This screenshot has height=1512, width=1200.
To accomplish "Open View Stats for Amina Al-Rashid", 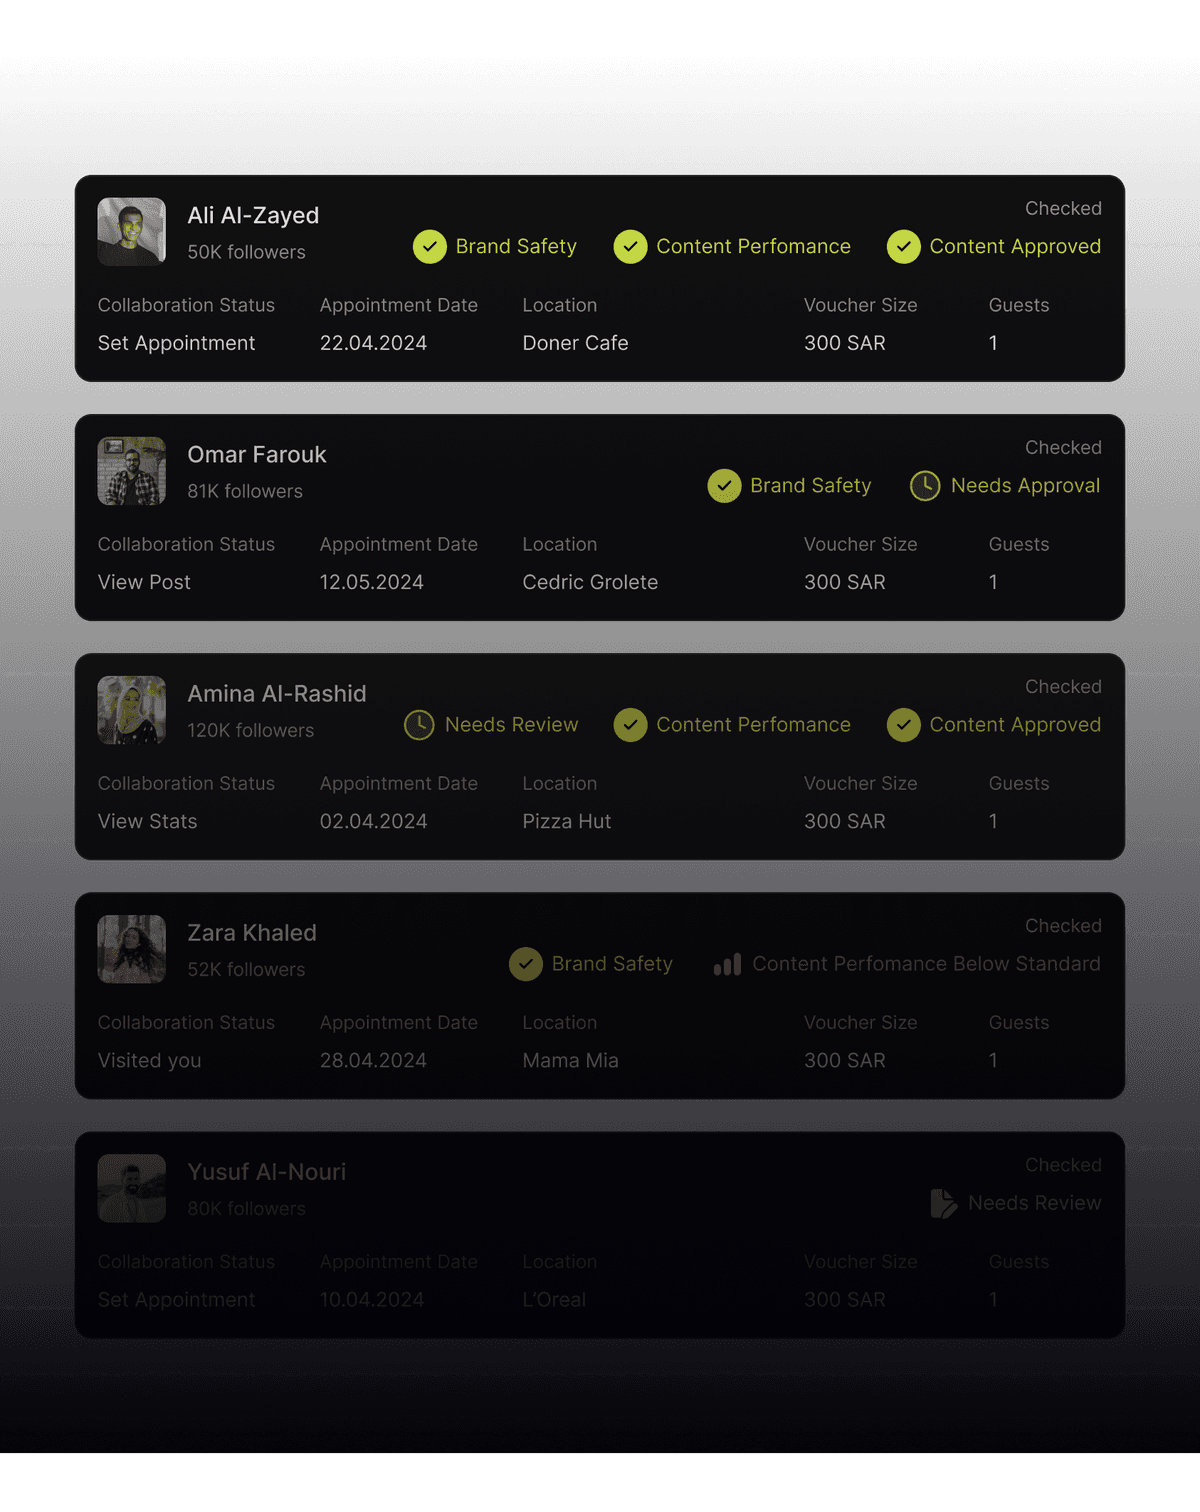I will 148,821.
